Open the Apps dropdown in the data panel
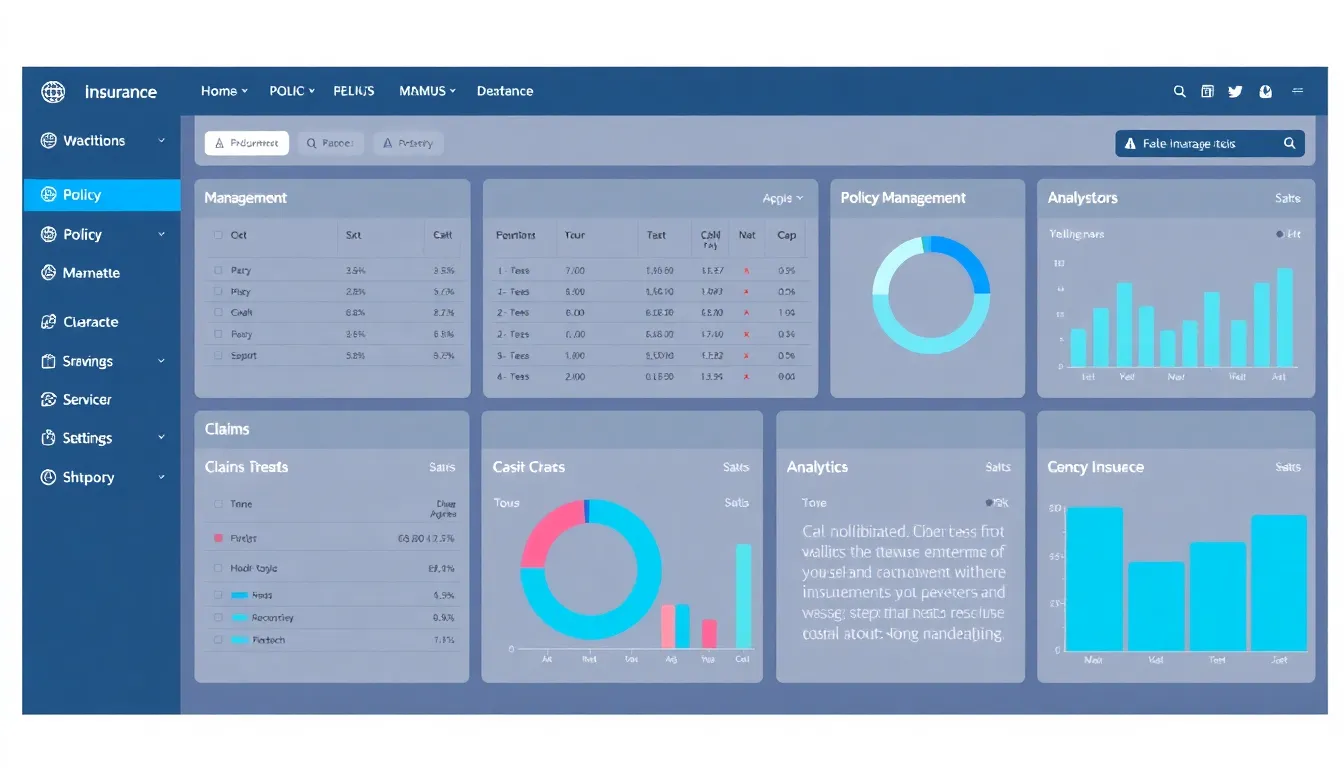The width and height of the screenshot is (1344, 768). click(x=781, y=198)
